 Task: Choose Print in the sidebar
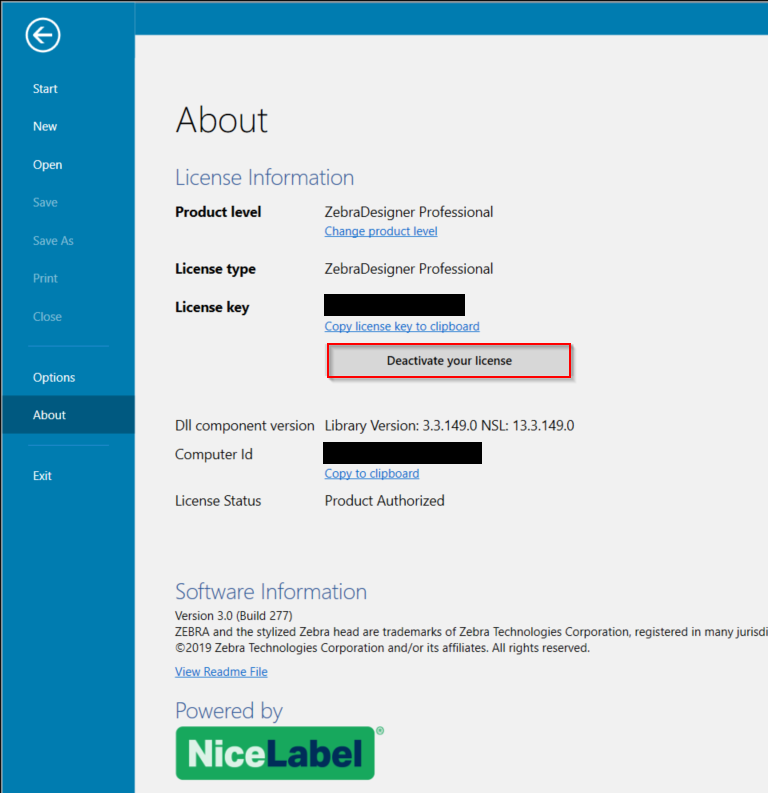[45, 279]
